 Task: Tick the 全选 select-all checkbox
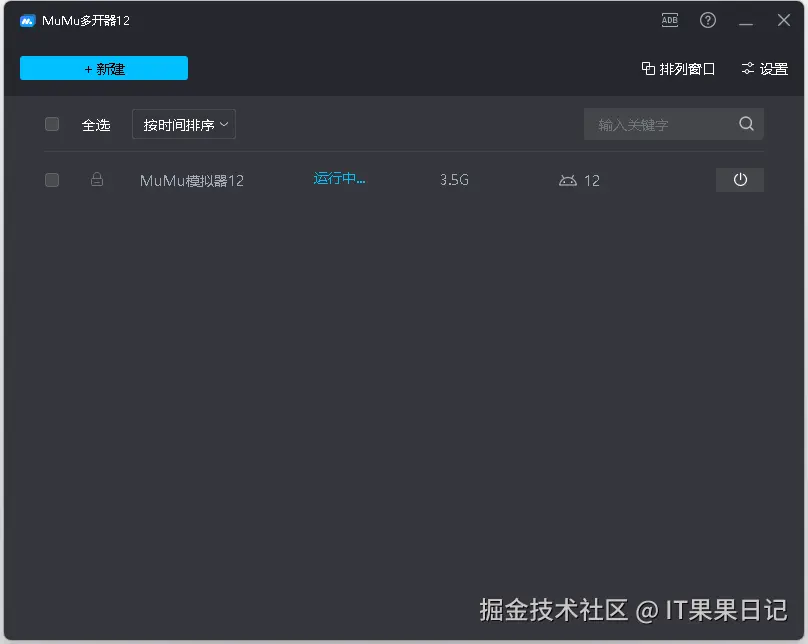tap(52, 124)
